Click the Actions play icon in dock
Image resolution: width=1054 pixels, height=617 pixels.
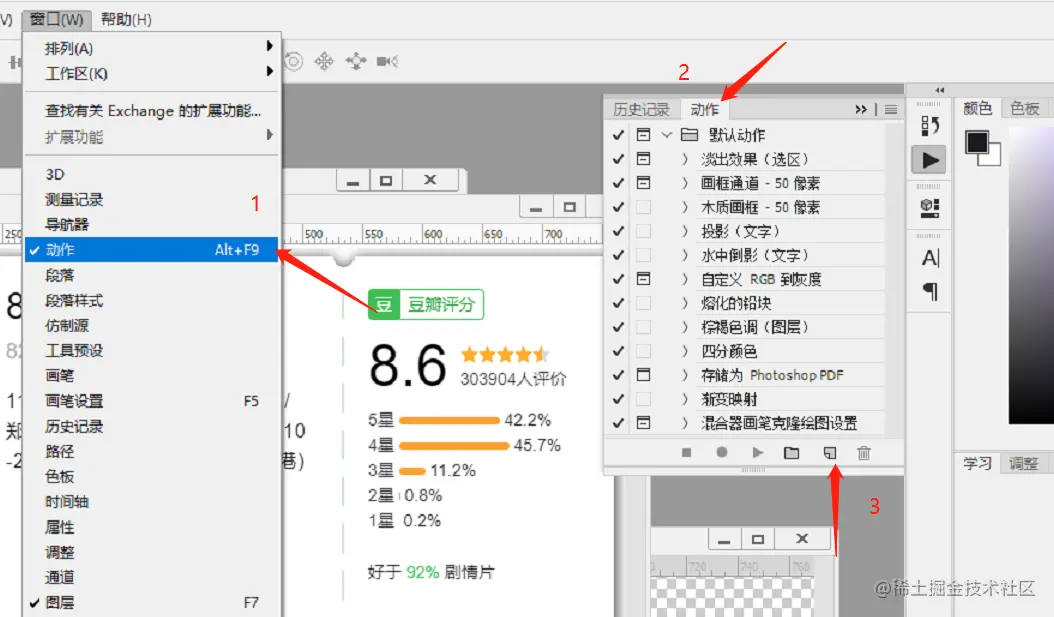tap(929, 160)
